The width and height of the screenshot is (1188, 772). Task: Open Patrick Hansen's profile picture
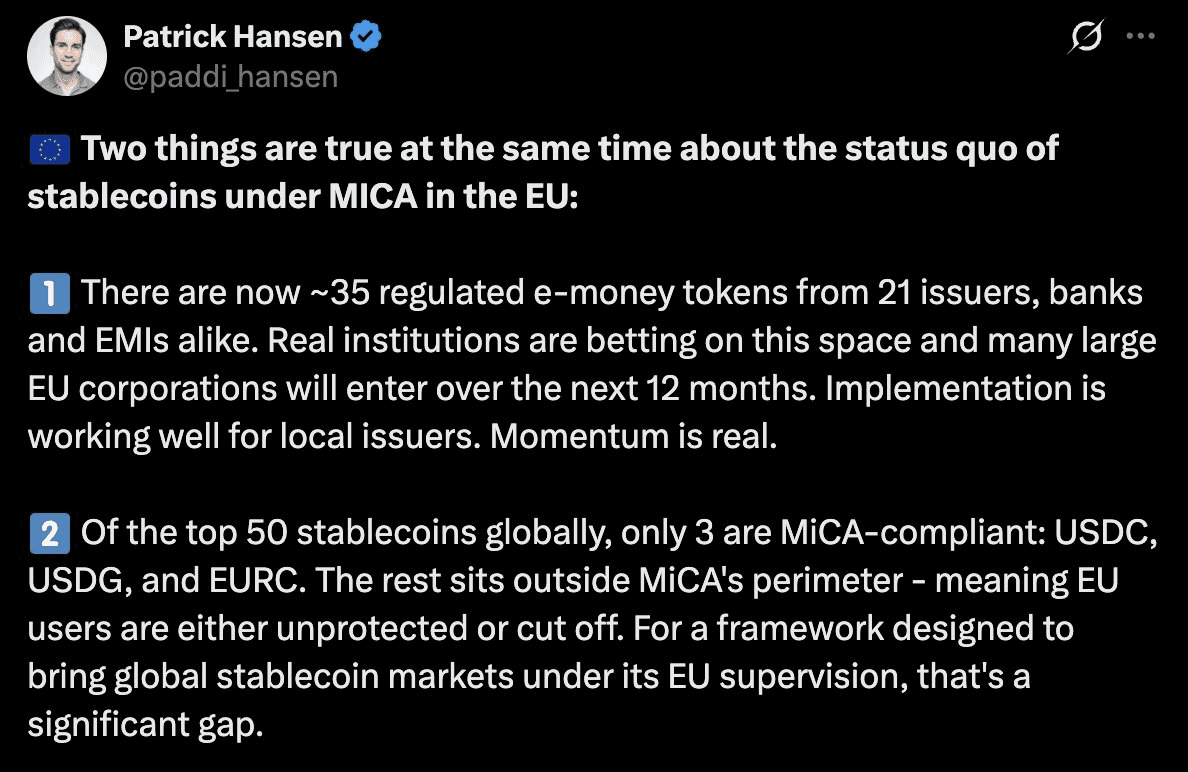(67, 56)
